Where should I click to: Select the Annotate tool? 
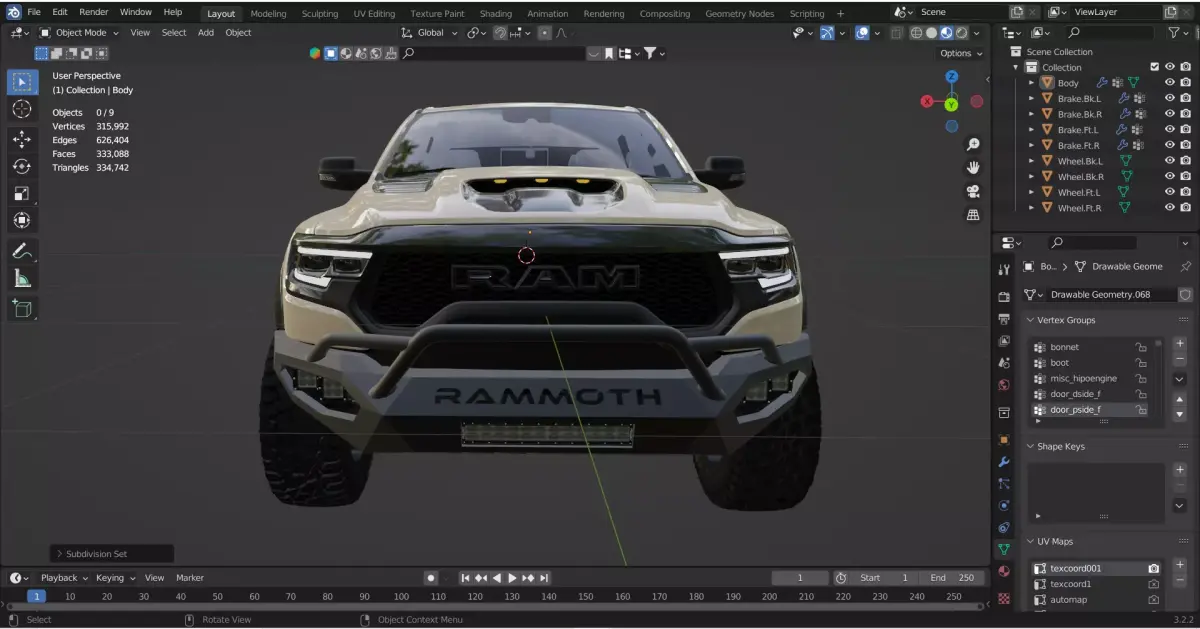(22, 250)
